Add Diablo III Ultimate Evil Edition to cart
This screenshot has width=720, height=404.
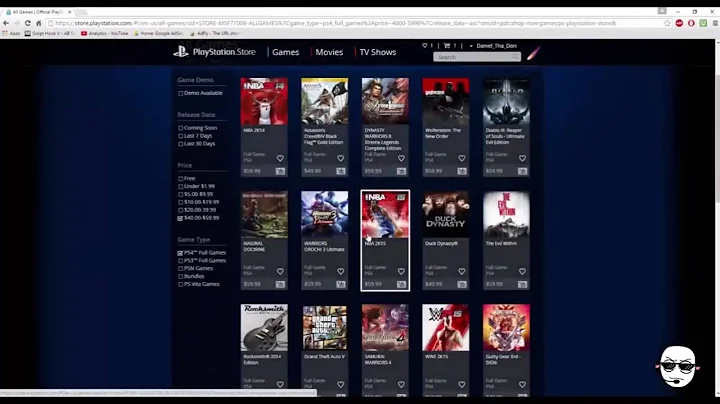click(523, 171)
